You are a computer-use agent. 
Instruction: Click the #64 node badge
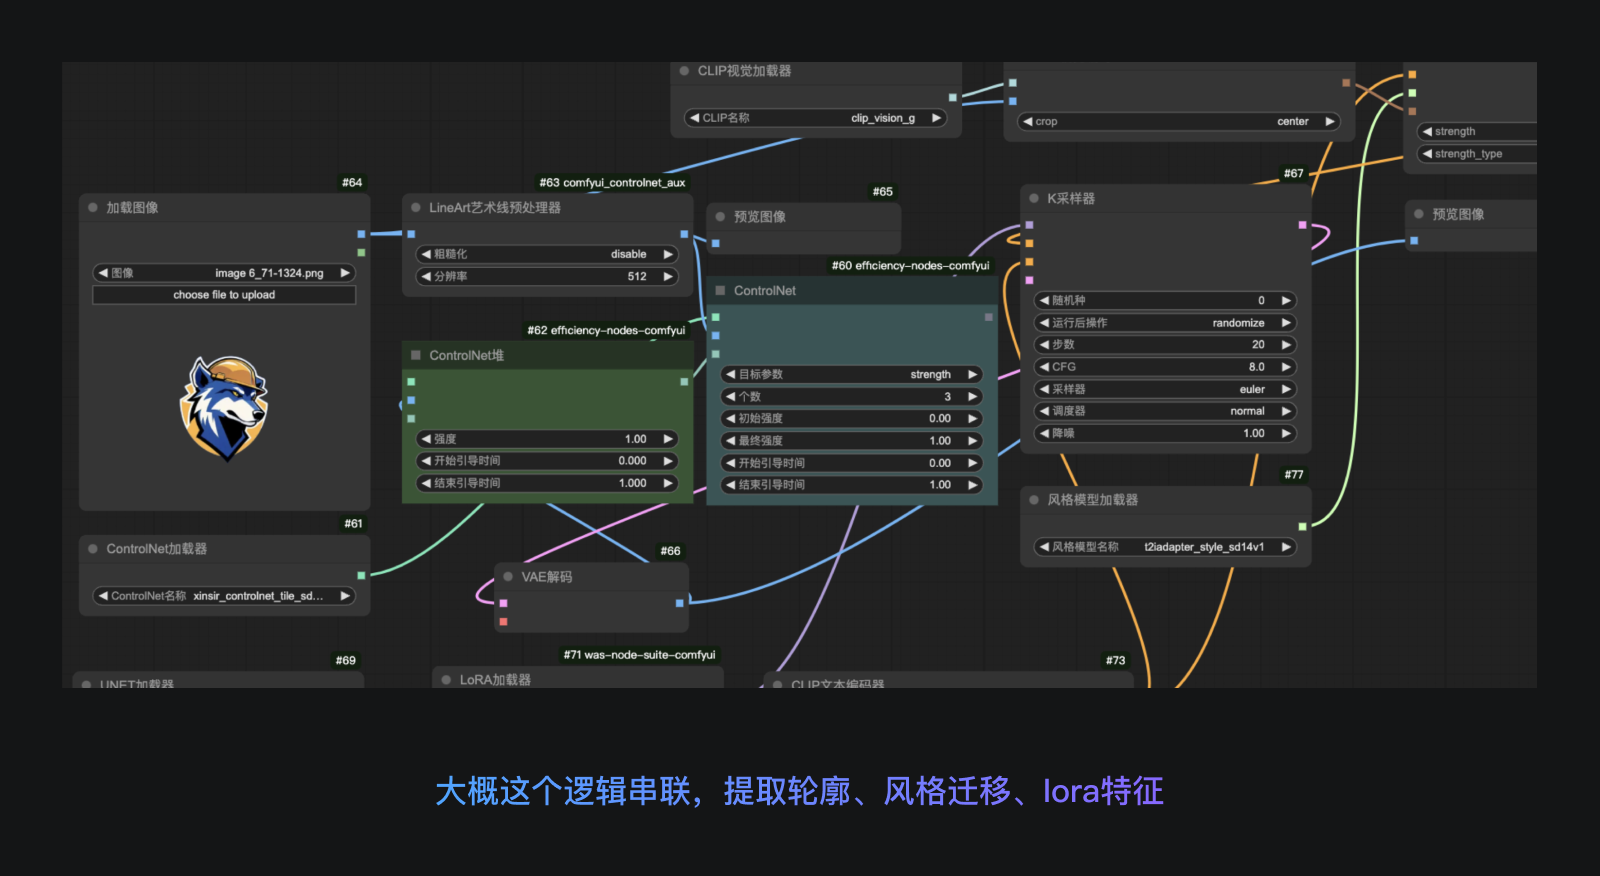click(x=352, y=183)
